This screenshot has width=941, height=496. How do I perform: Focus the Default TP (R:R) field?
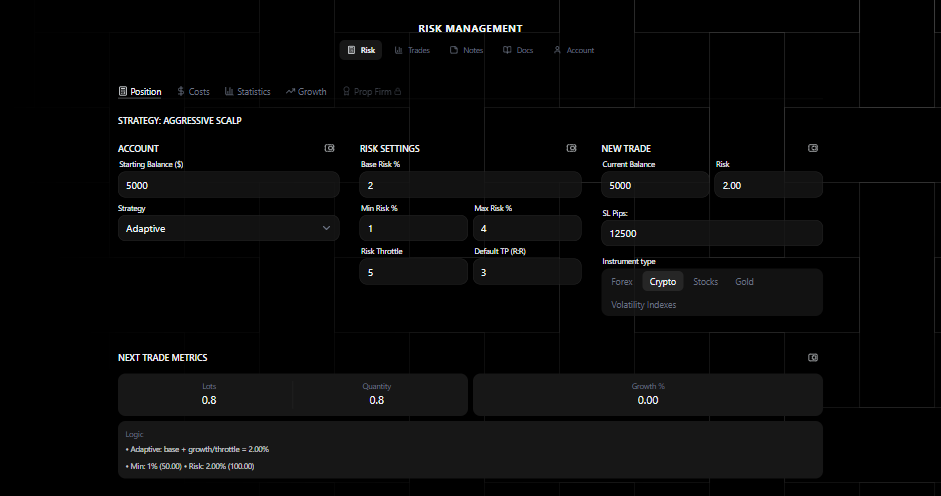528,272
